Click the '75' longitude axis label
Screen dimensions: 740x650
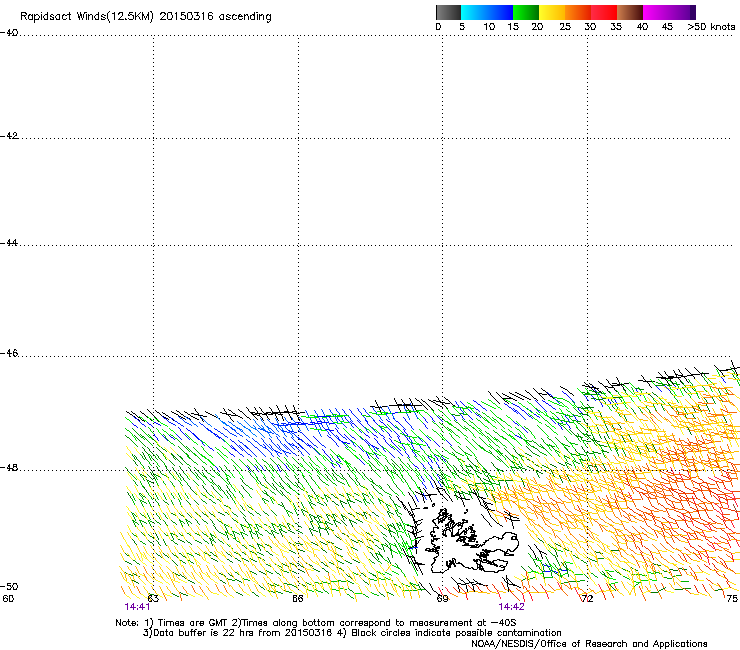point(732,599)
